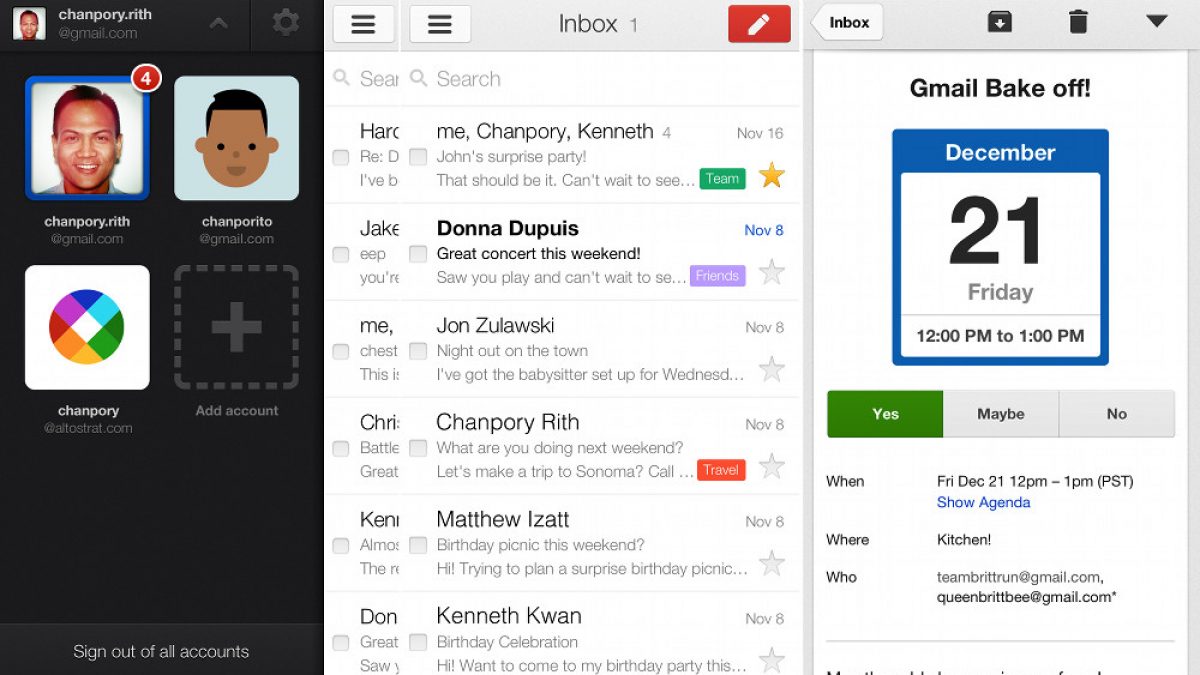The width and height of the screenshot is (1200, 675).
Task: Click the search magnifier icon beside Search
Action: pos(419,78)
